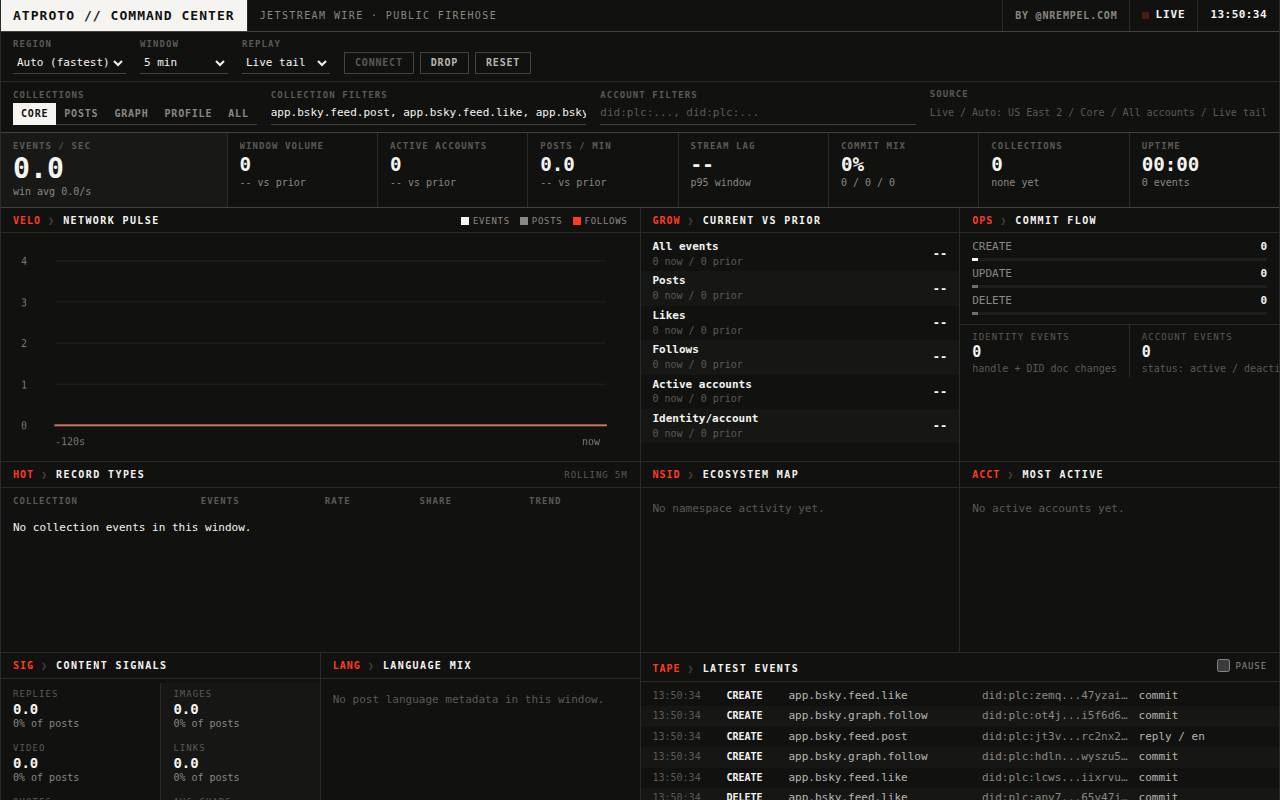Screen dimensions: 1280x800
Task: Toggle the POSTS legend swatch
Action: click(524, 221)
